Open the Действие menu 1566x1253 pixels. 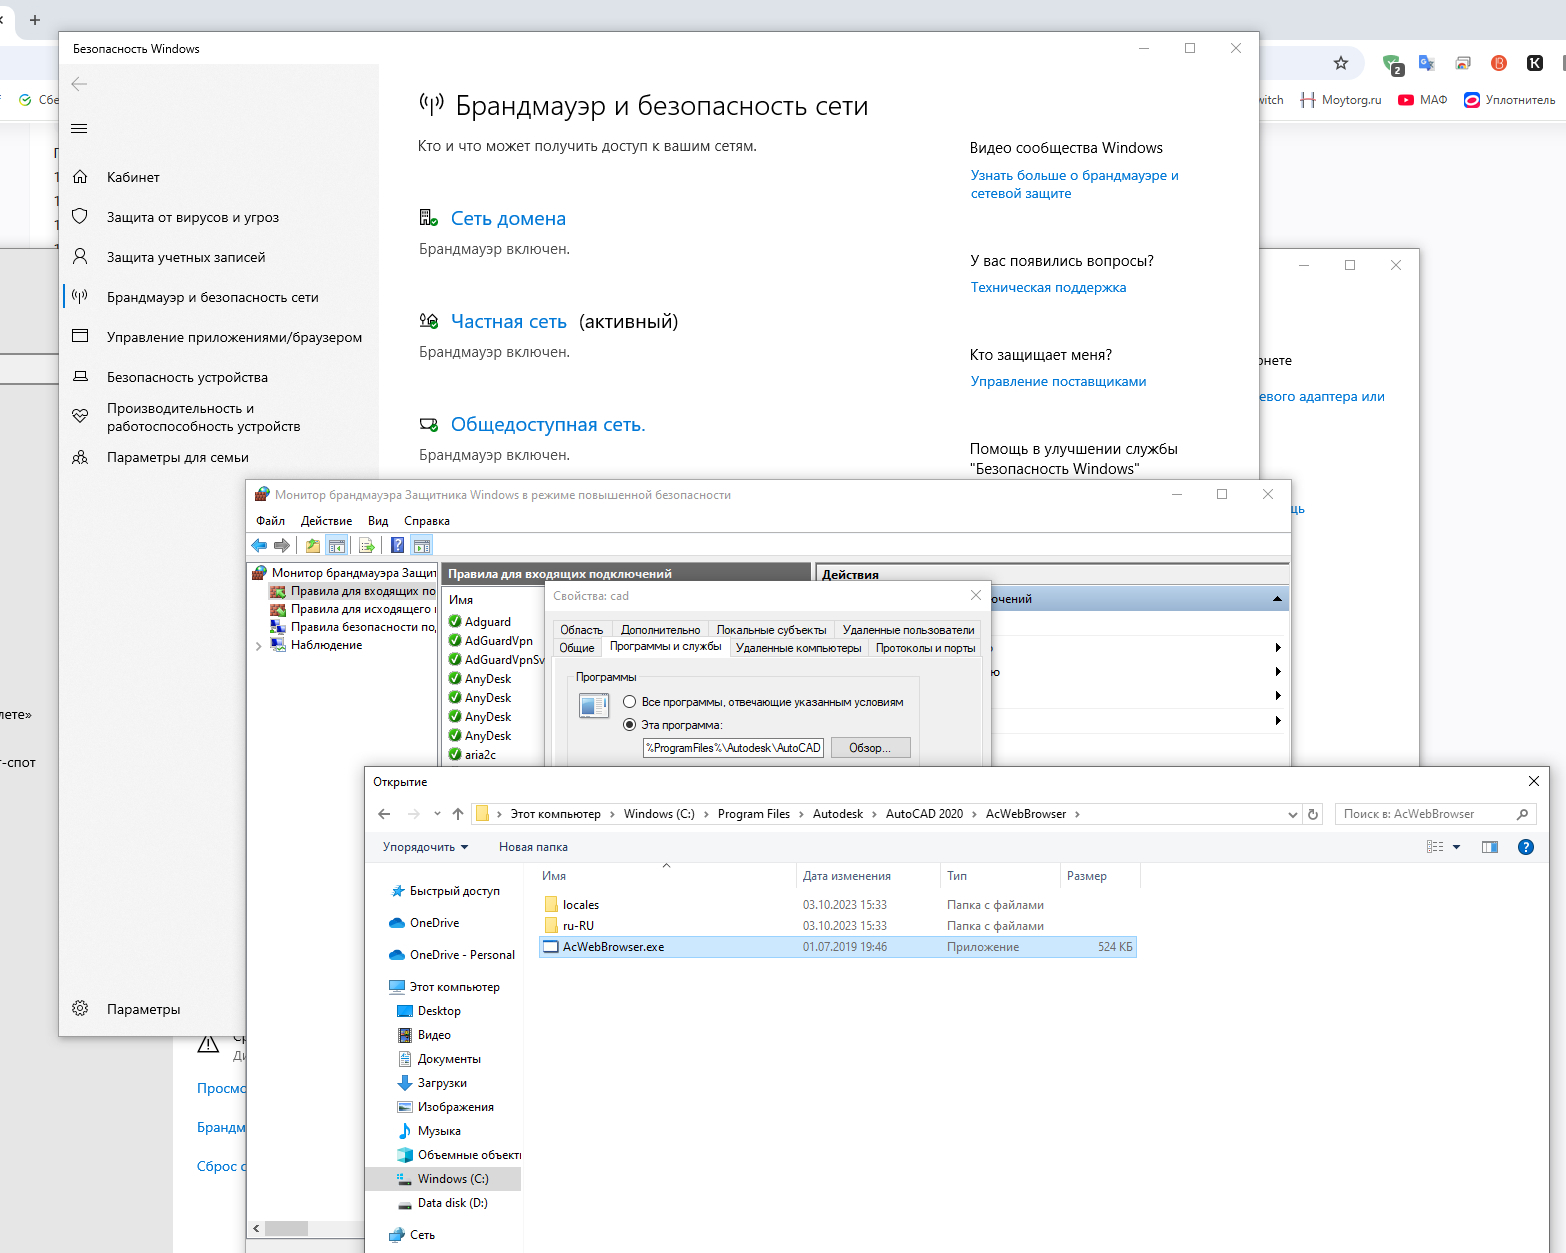click(x=326, y=521)
